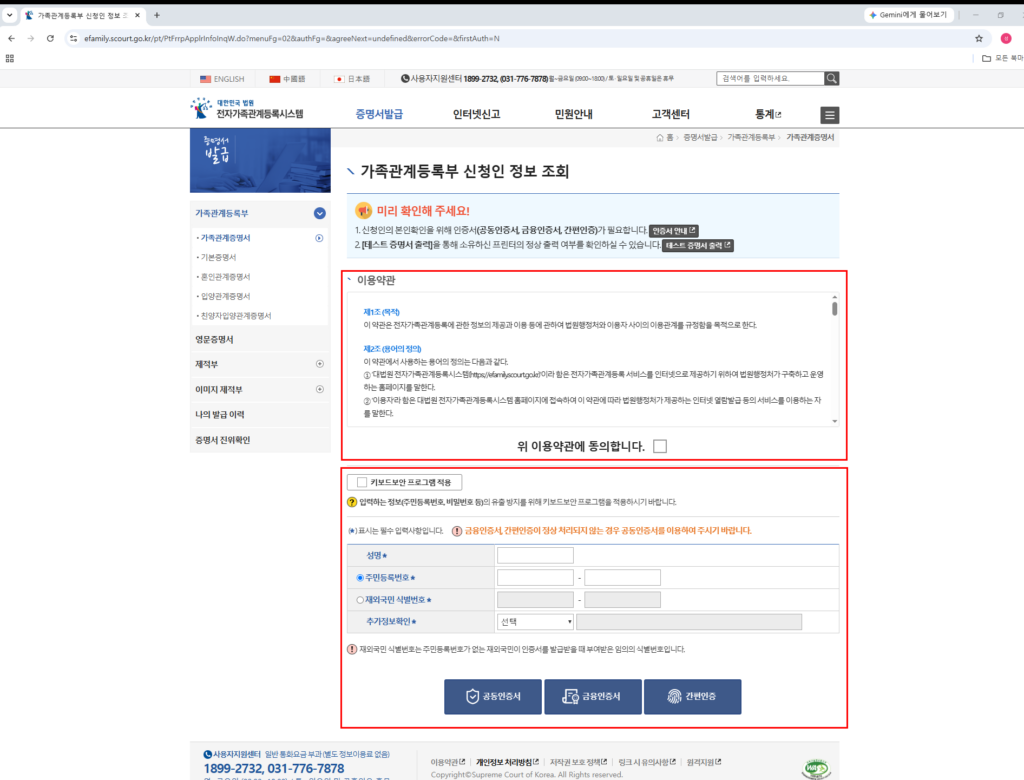
Task: Click the second 주민등록번호 input box
Action: coord(622,577)
